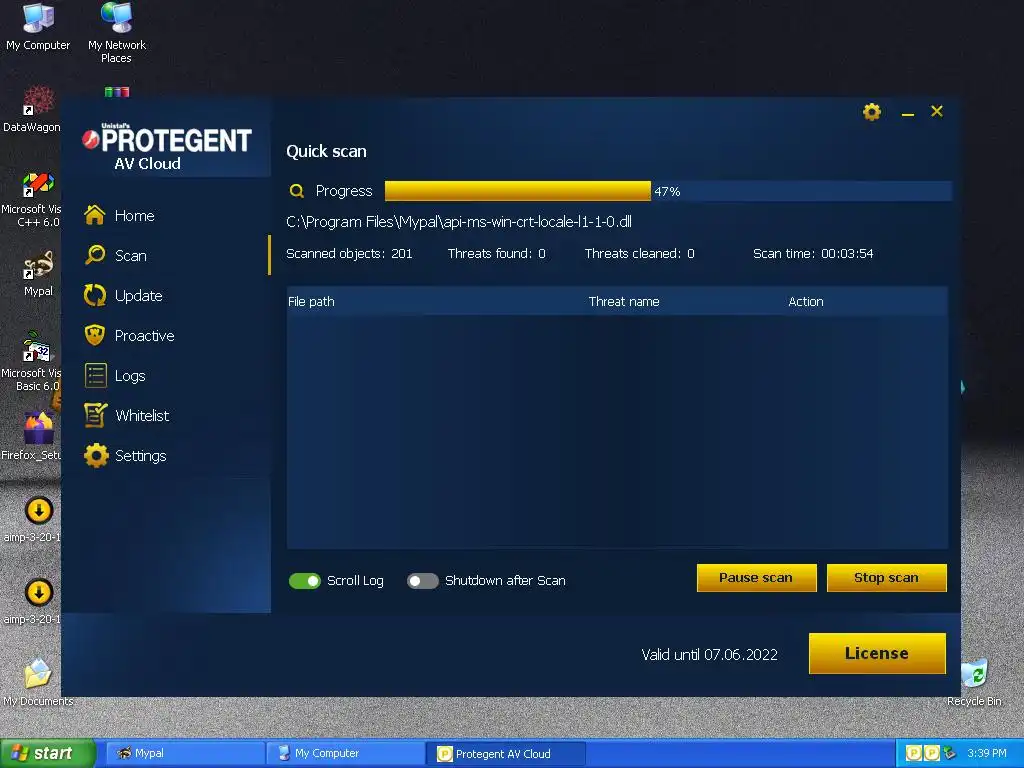Click the second Protegent tray icon
Screen dimensions: 1024x768
(932, 754)
